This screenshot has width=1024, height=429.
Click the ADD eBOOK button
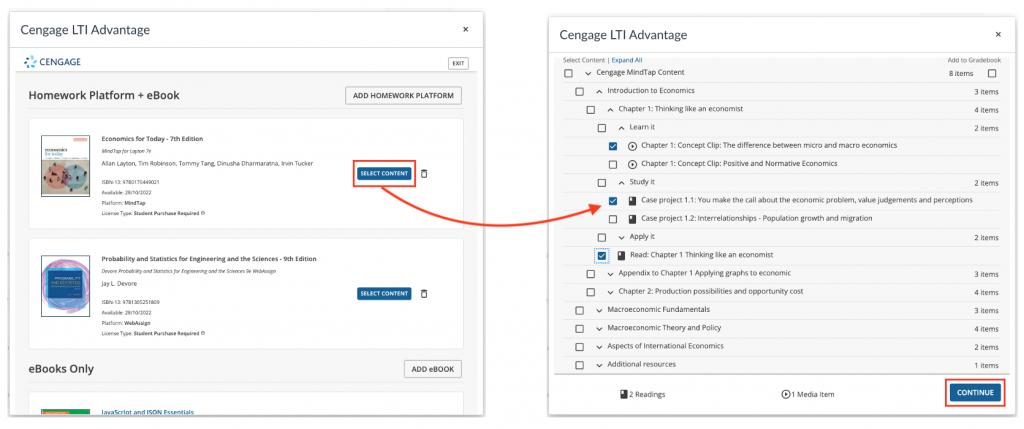coord(432,370)
